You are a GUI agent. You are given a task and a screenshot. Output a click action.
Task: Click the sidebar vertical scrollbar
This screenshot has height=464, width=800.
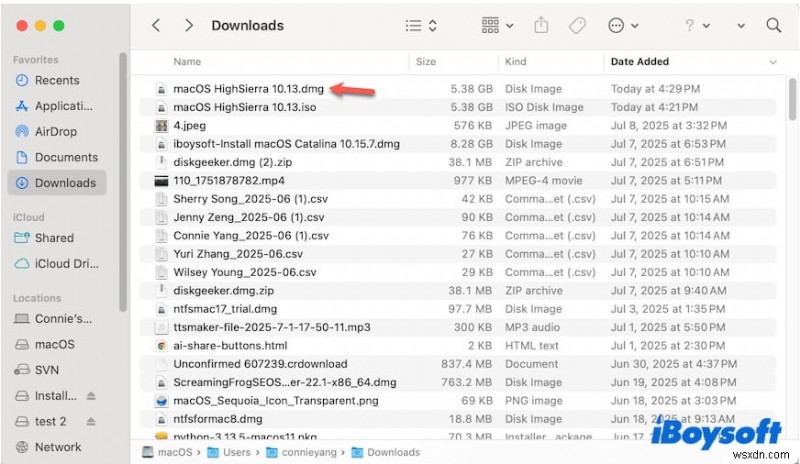pos(122,181)
